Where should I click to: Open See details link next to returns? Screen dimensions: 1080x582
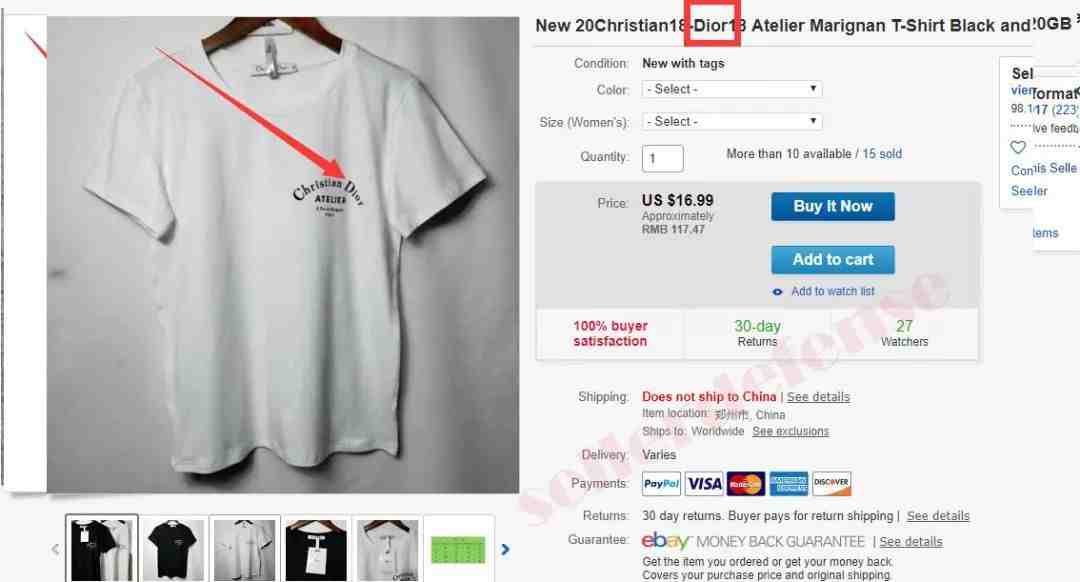(938, 516)
